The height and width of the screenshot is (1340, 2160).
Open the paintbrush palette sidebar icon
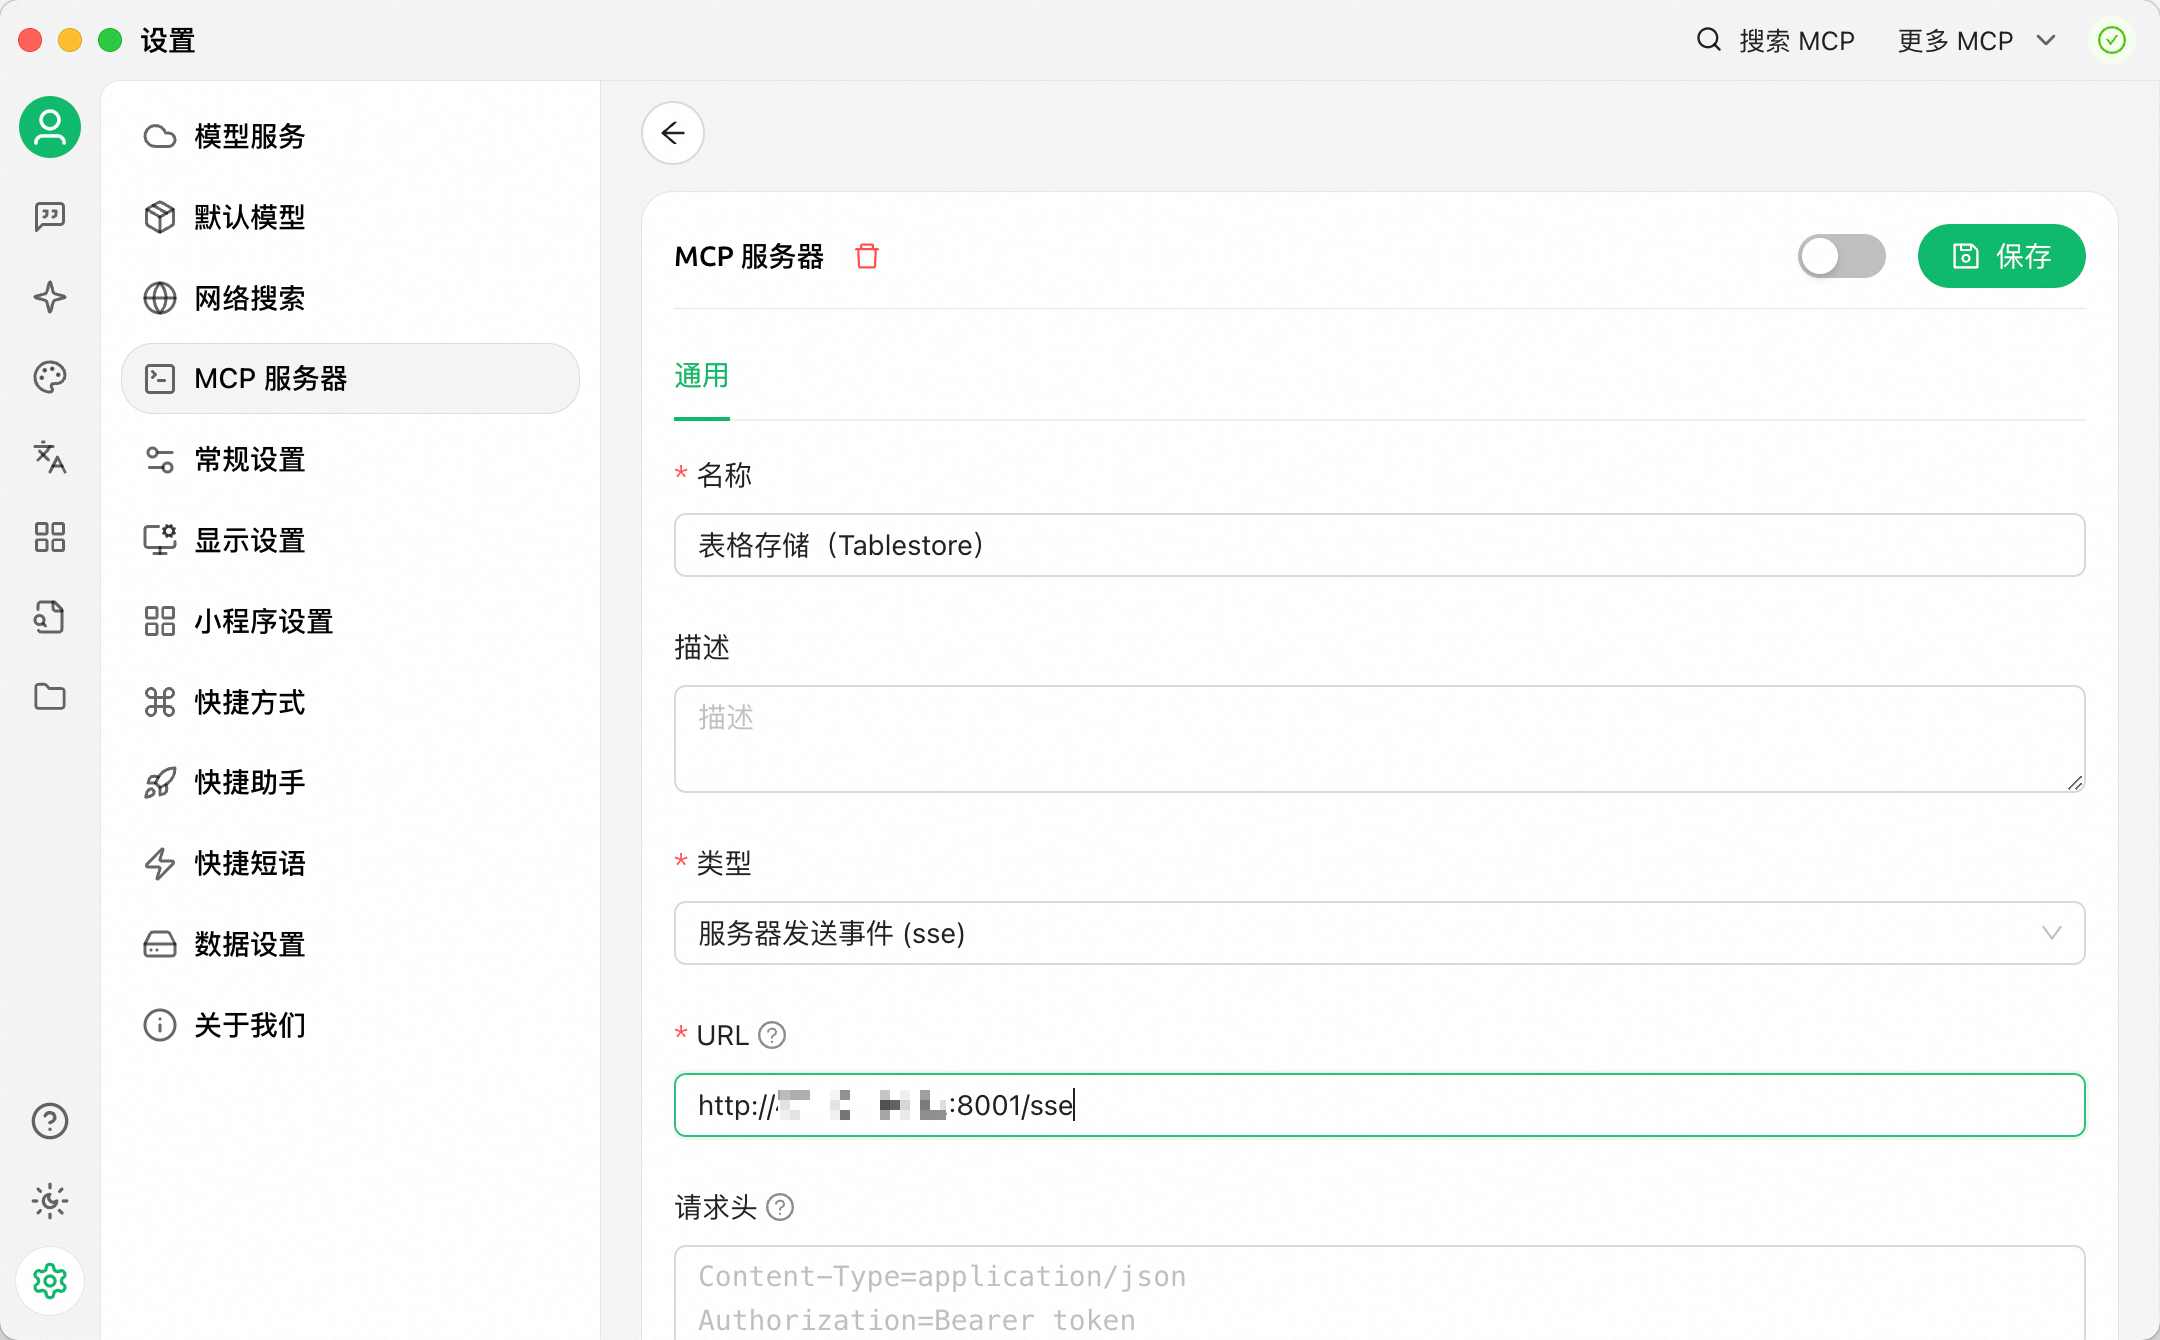[49, 377]
